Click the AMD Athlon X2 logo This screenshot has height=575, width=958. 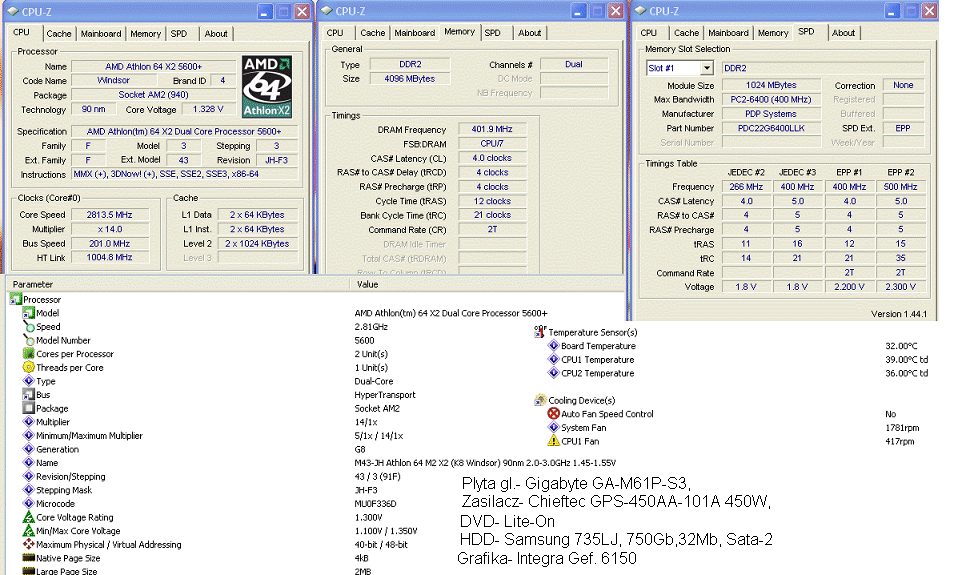pos(267,87)
